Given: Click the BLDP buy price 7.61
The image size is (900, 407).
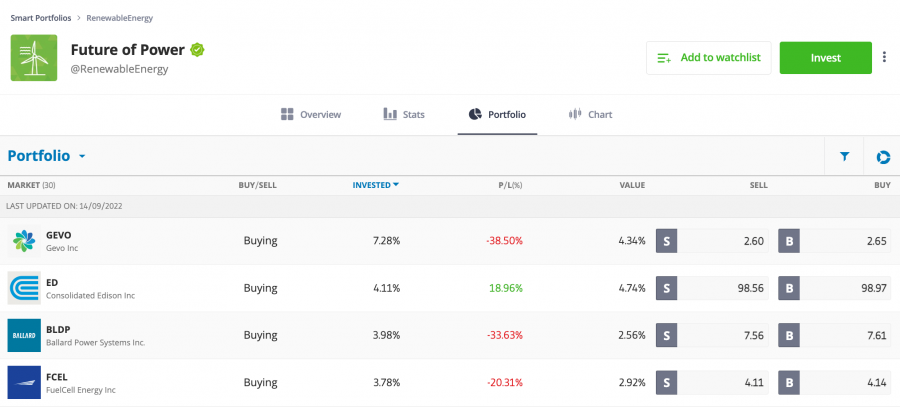Looking at the screenshot, I should [877, 335].
